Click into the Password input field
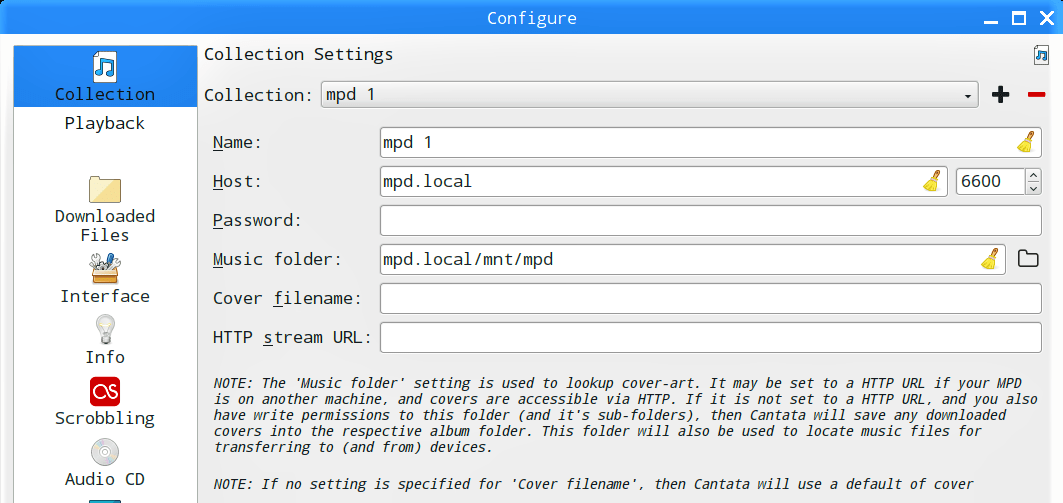 [x=710, y=220]
